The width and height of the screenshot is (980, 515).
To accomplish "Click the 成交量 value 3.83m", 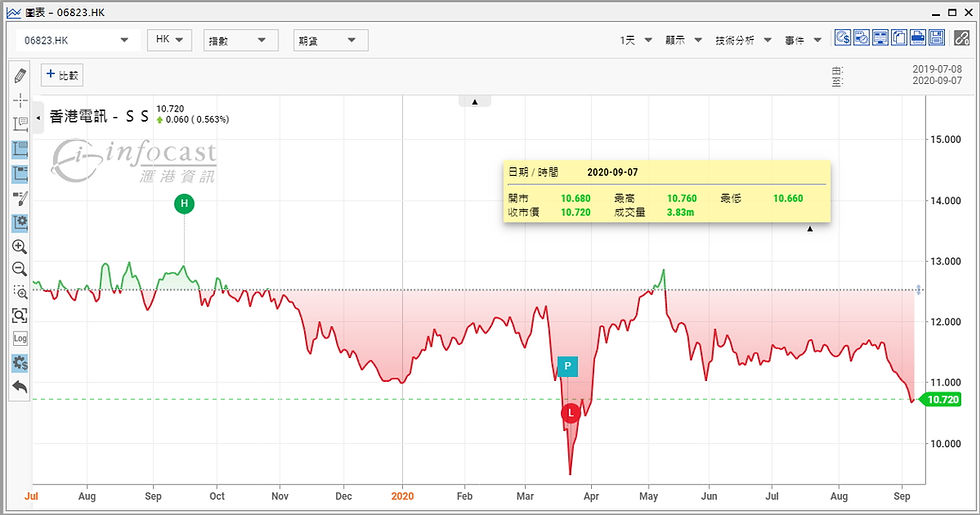I will click(x=680, y=212).
